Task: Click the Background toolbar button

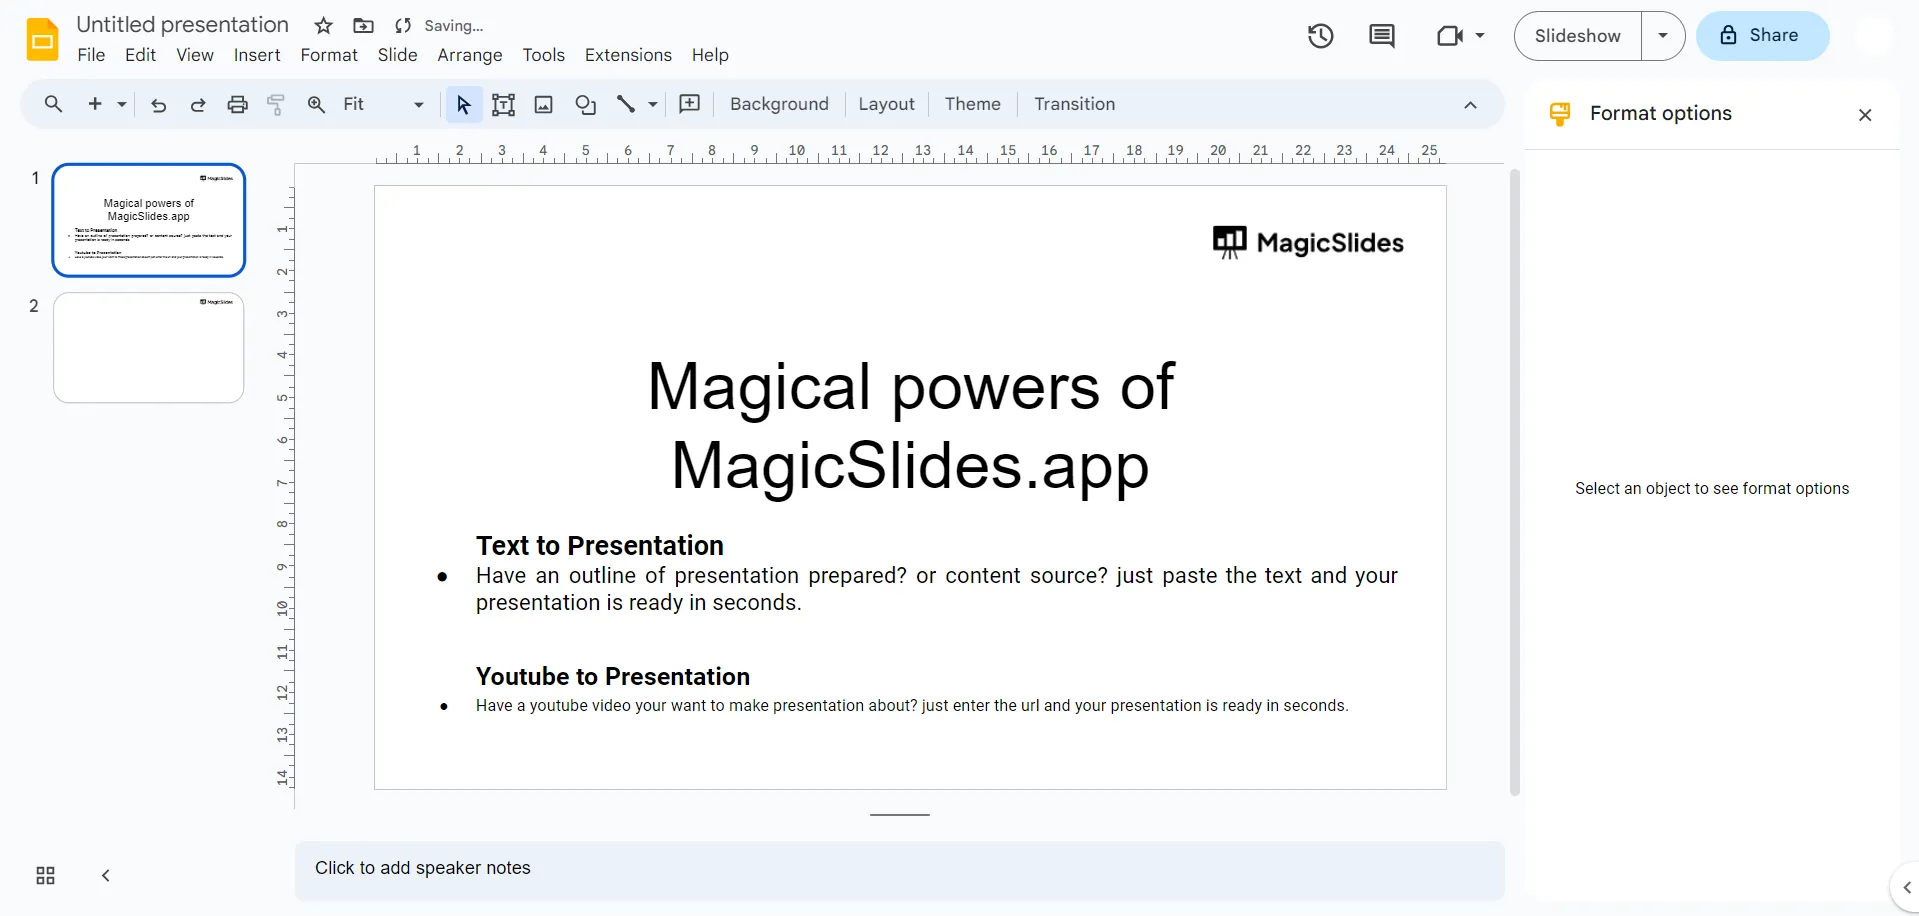Action: point(779,104)
